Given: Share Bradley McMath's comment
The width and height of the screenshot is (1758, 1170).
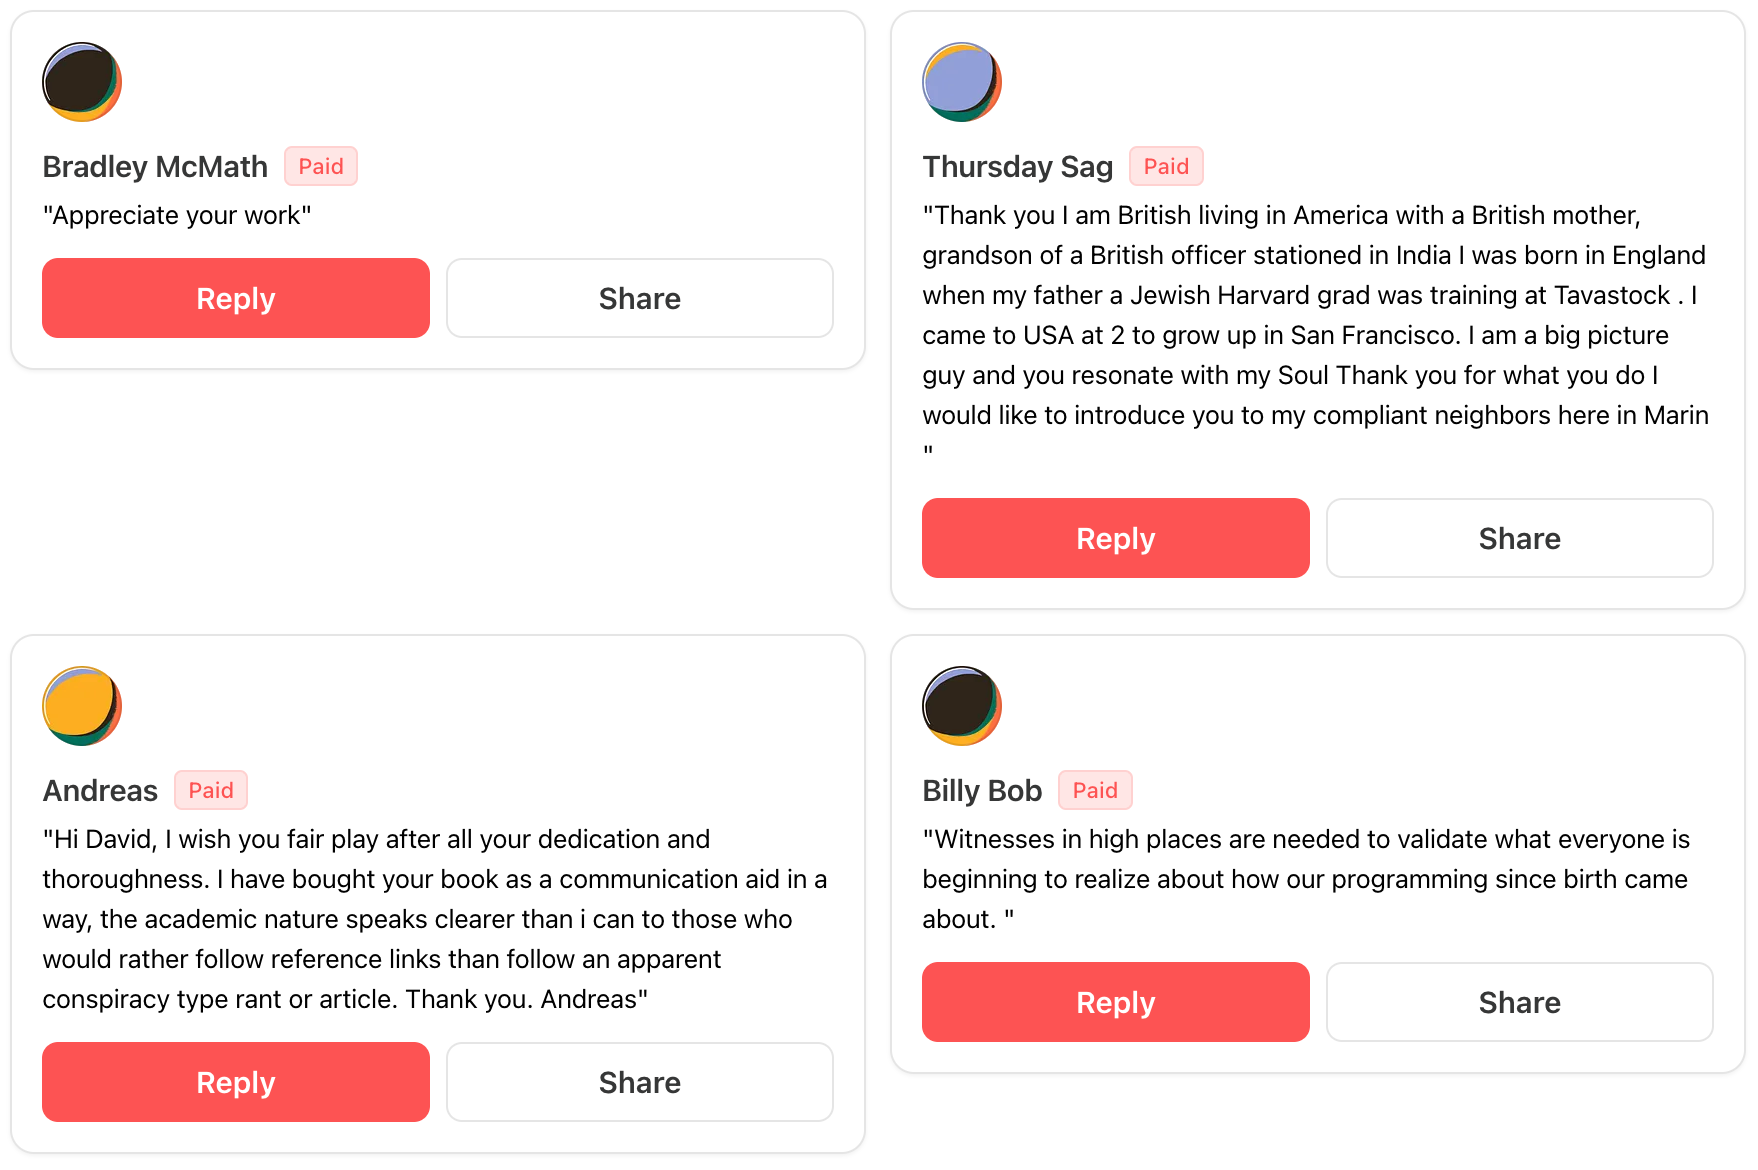Looking at the screenshot, I should pos(640,298).
